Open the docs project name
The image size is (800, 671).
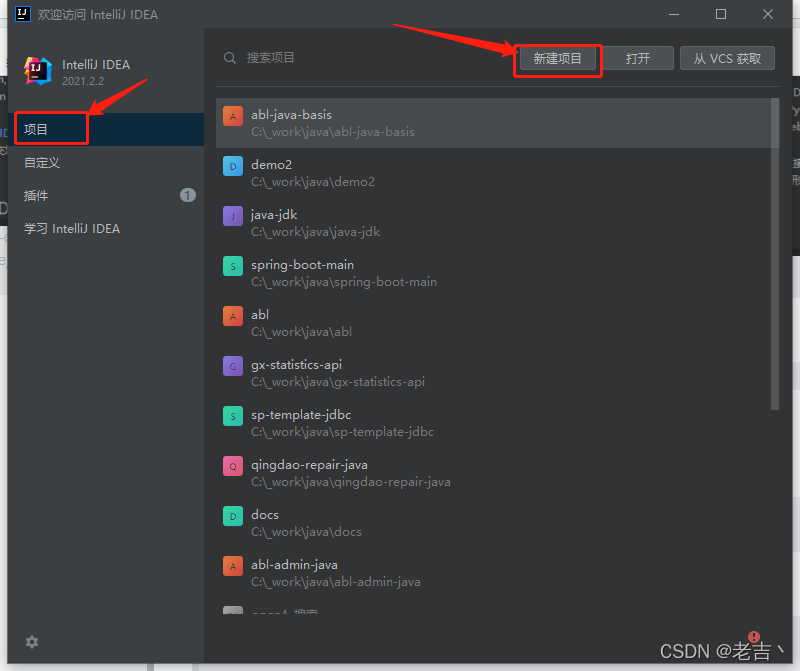click(x=265, y=515)
